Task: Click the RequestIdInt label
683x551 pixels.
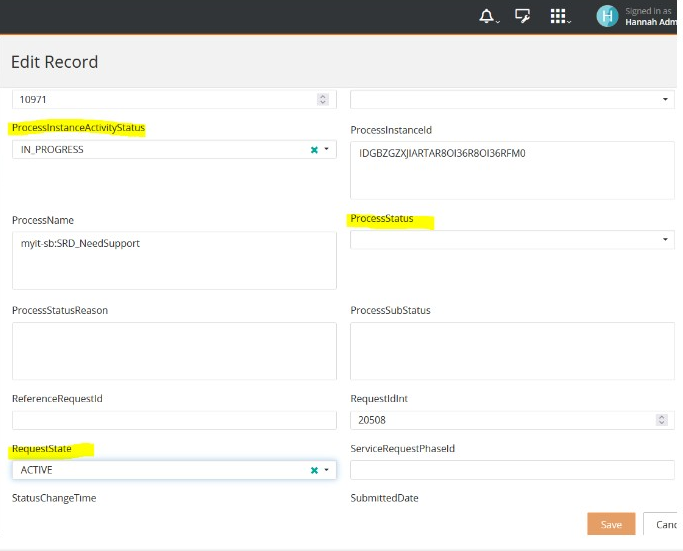Action: 379,399
